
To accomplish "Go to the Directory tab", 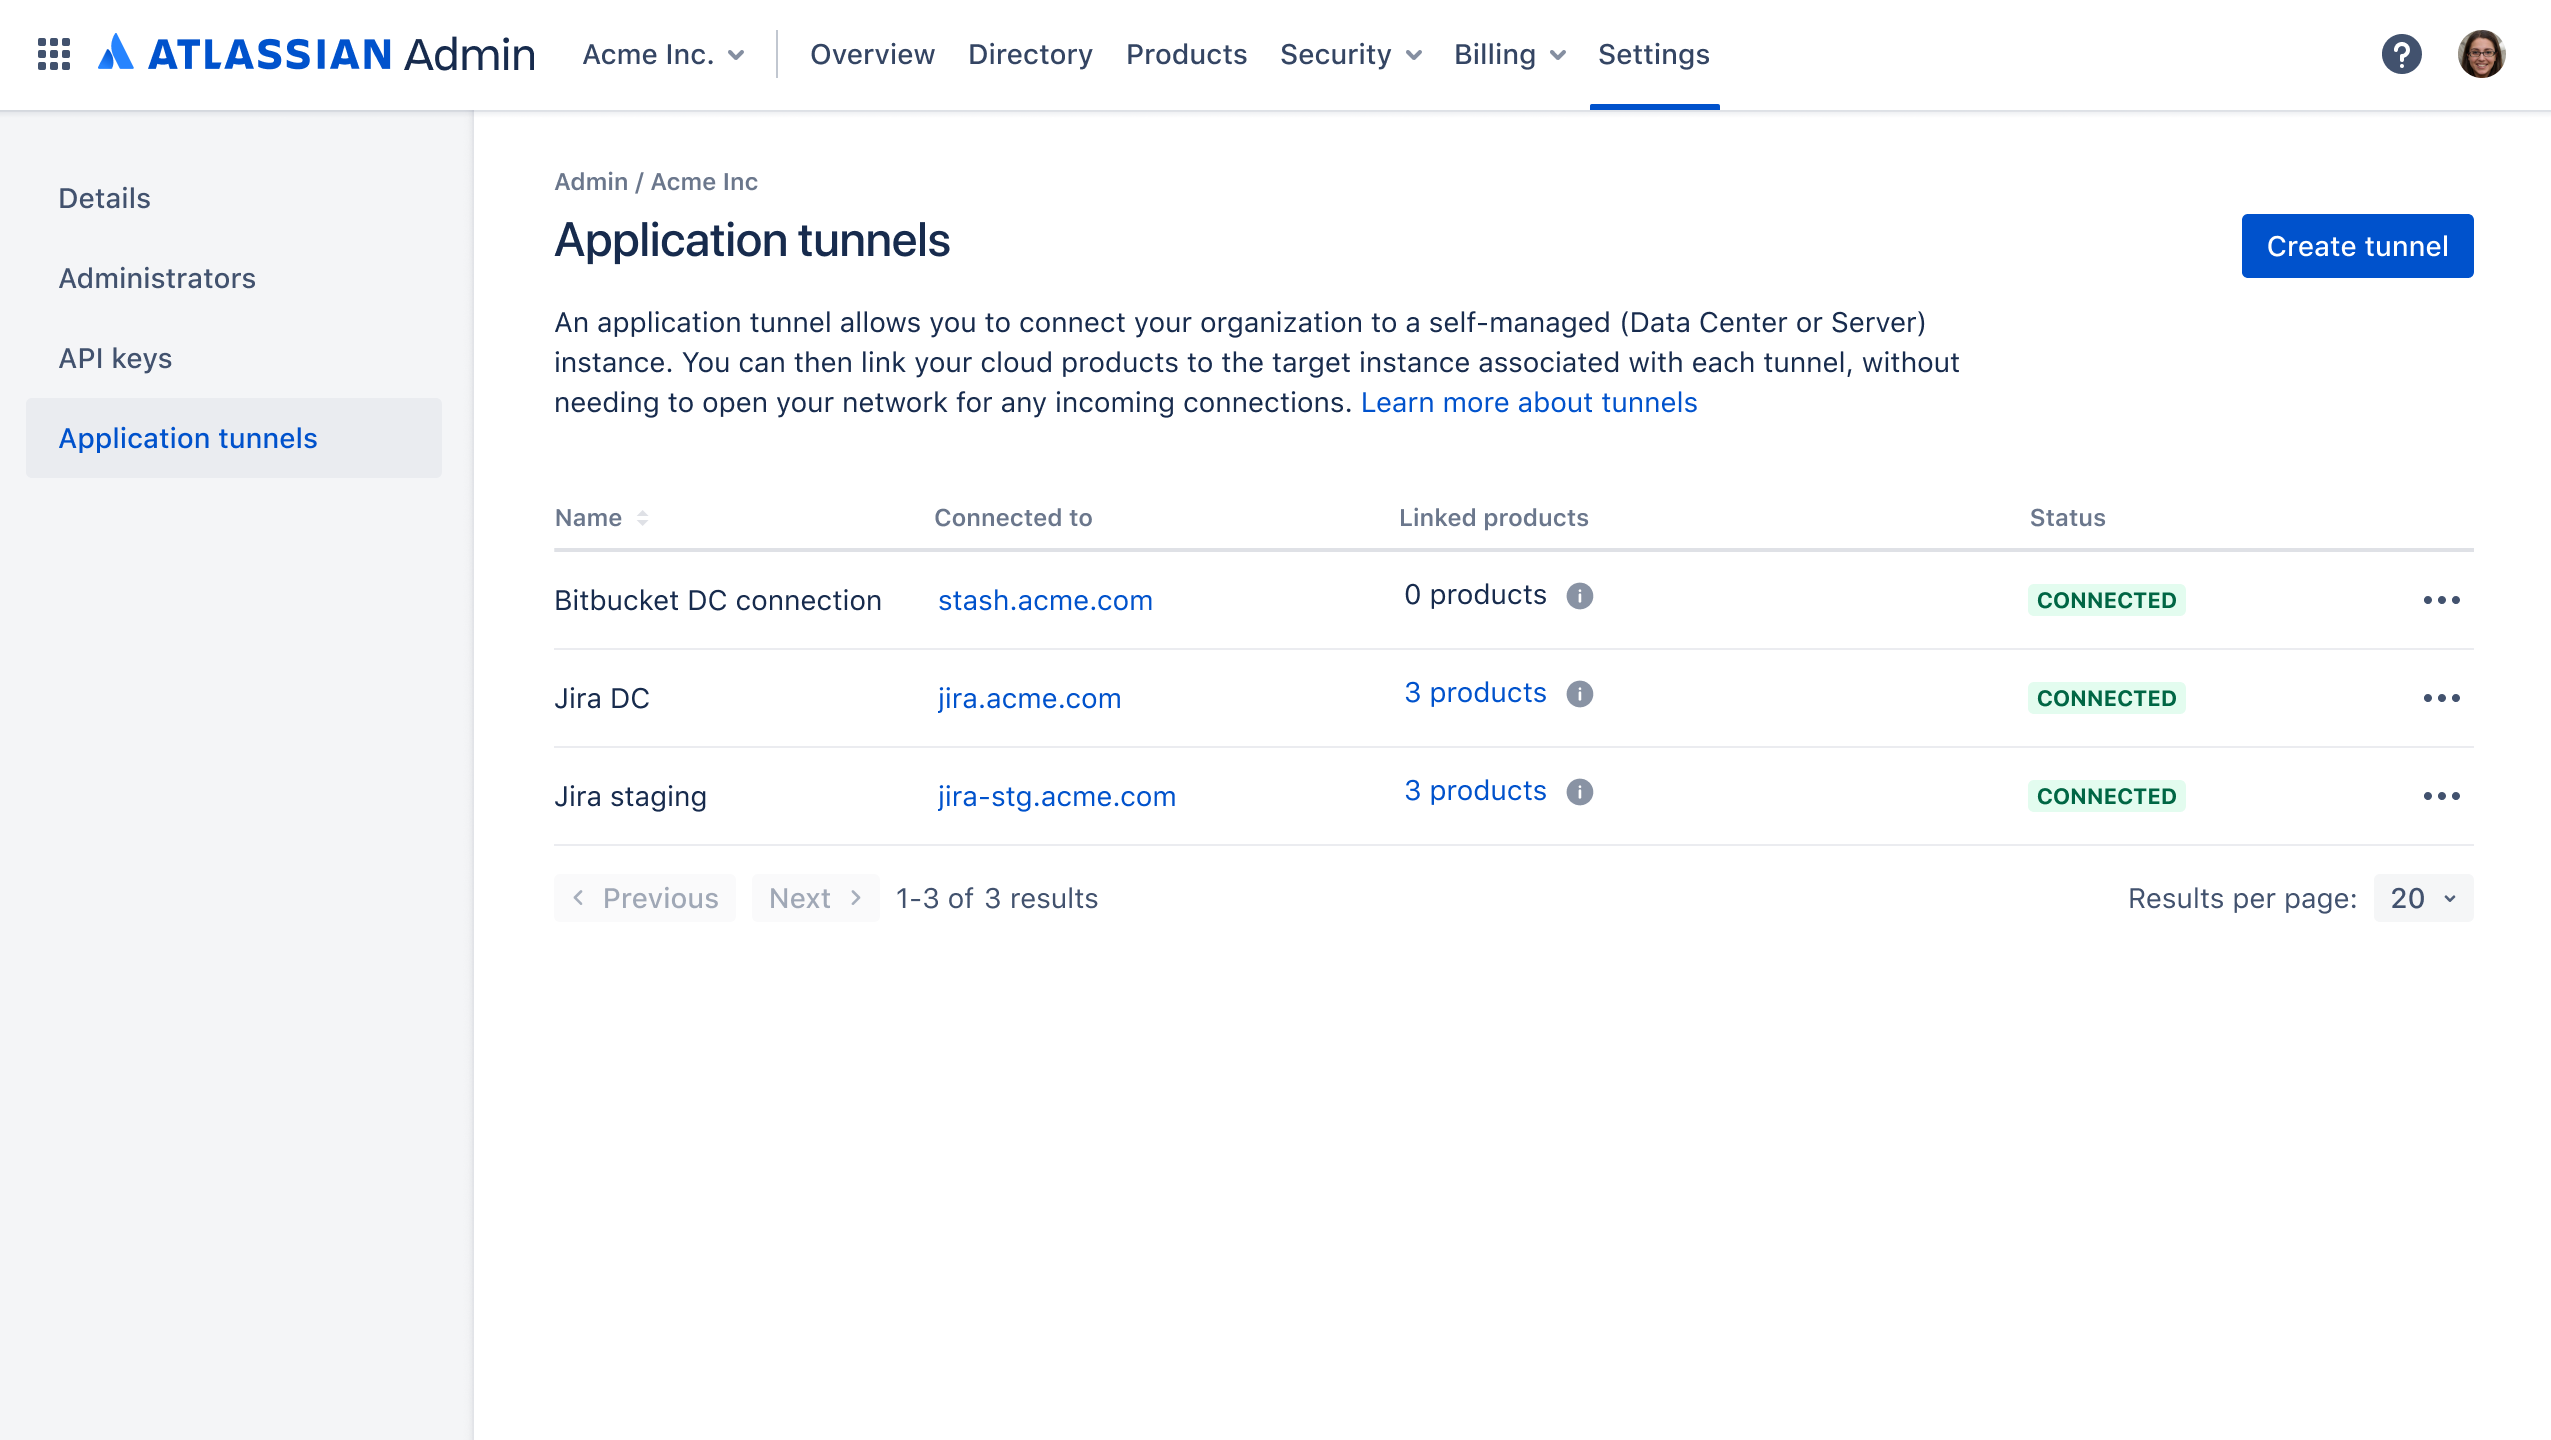I will click(1030, 54).
